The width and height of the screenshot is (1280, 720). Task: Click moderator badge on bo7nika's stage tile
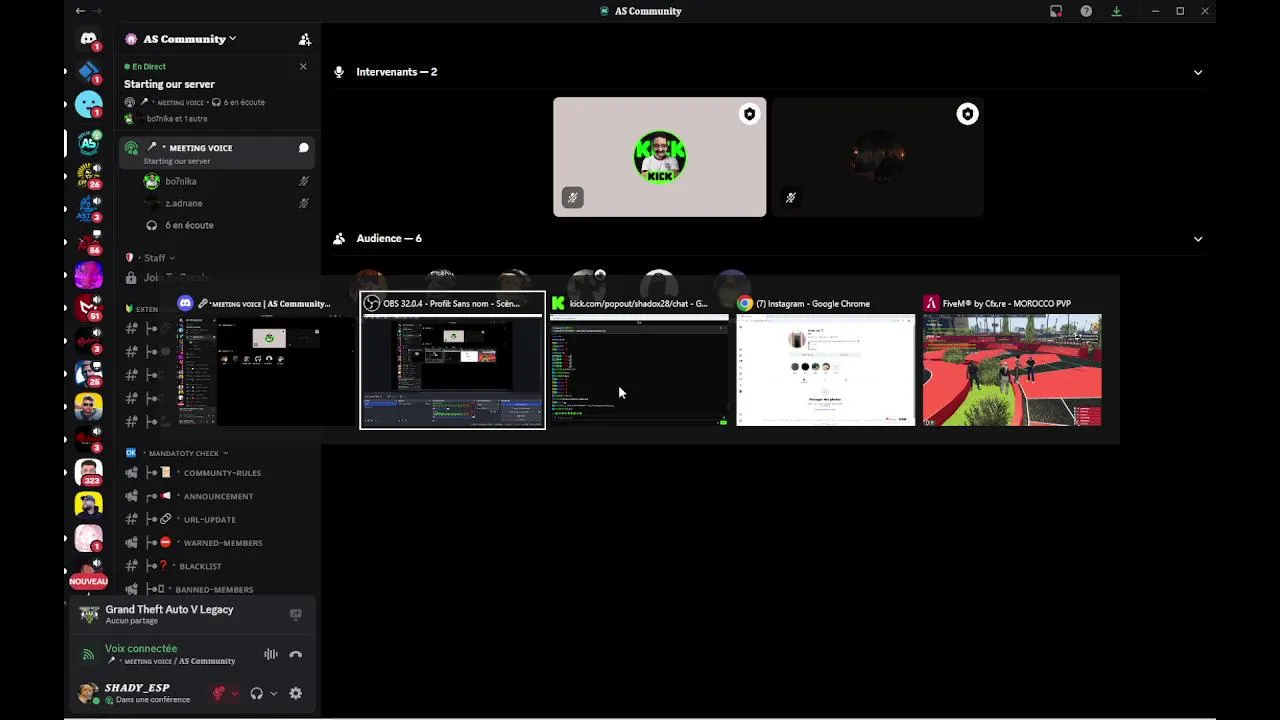[749, 114]
